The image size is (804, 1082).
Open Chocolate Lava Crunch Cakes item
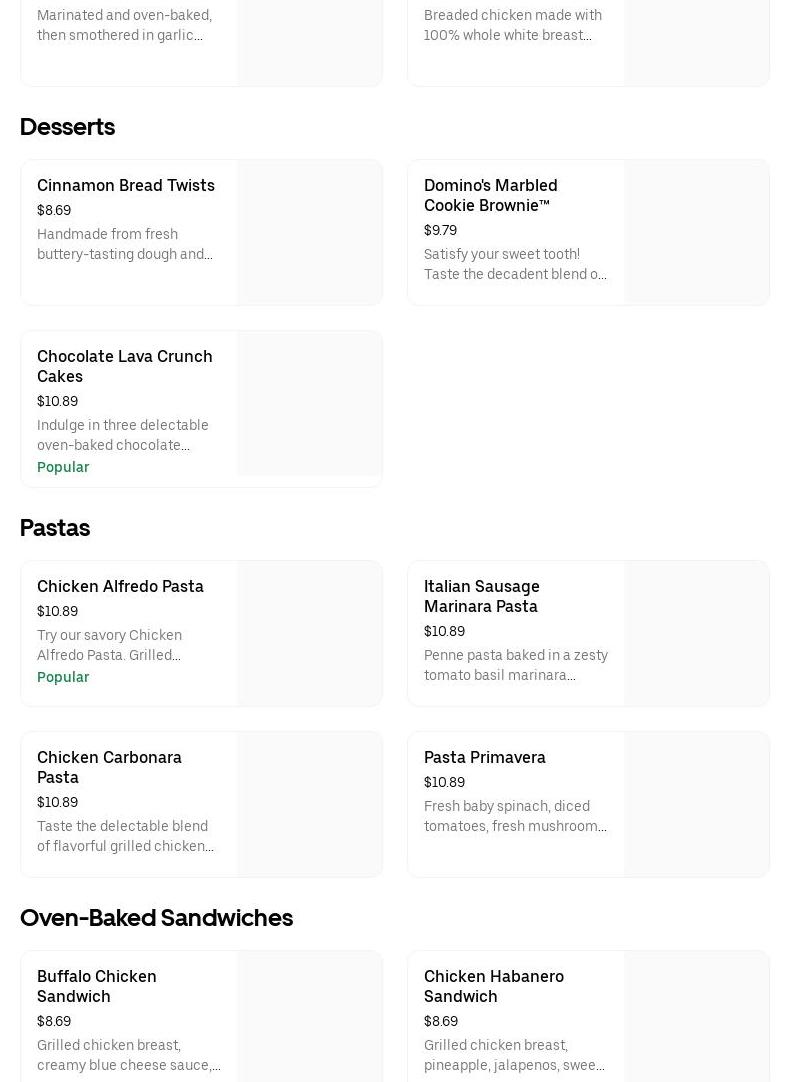pos(125,366)
